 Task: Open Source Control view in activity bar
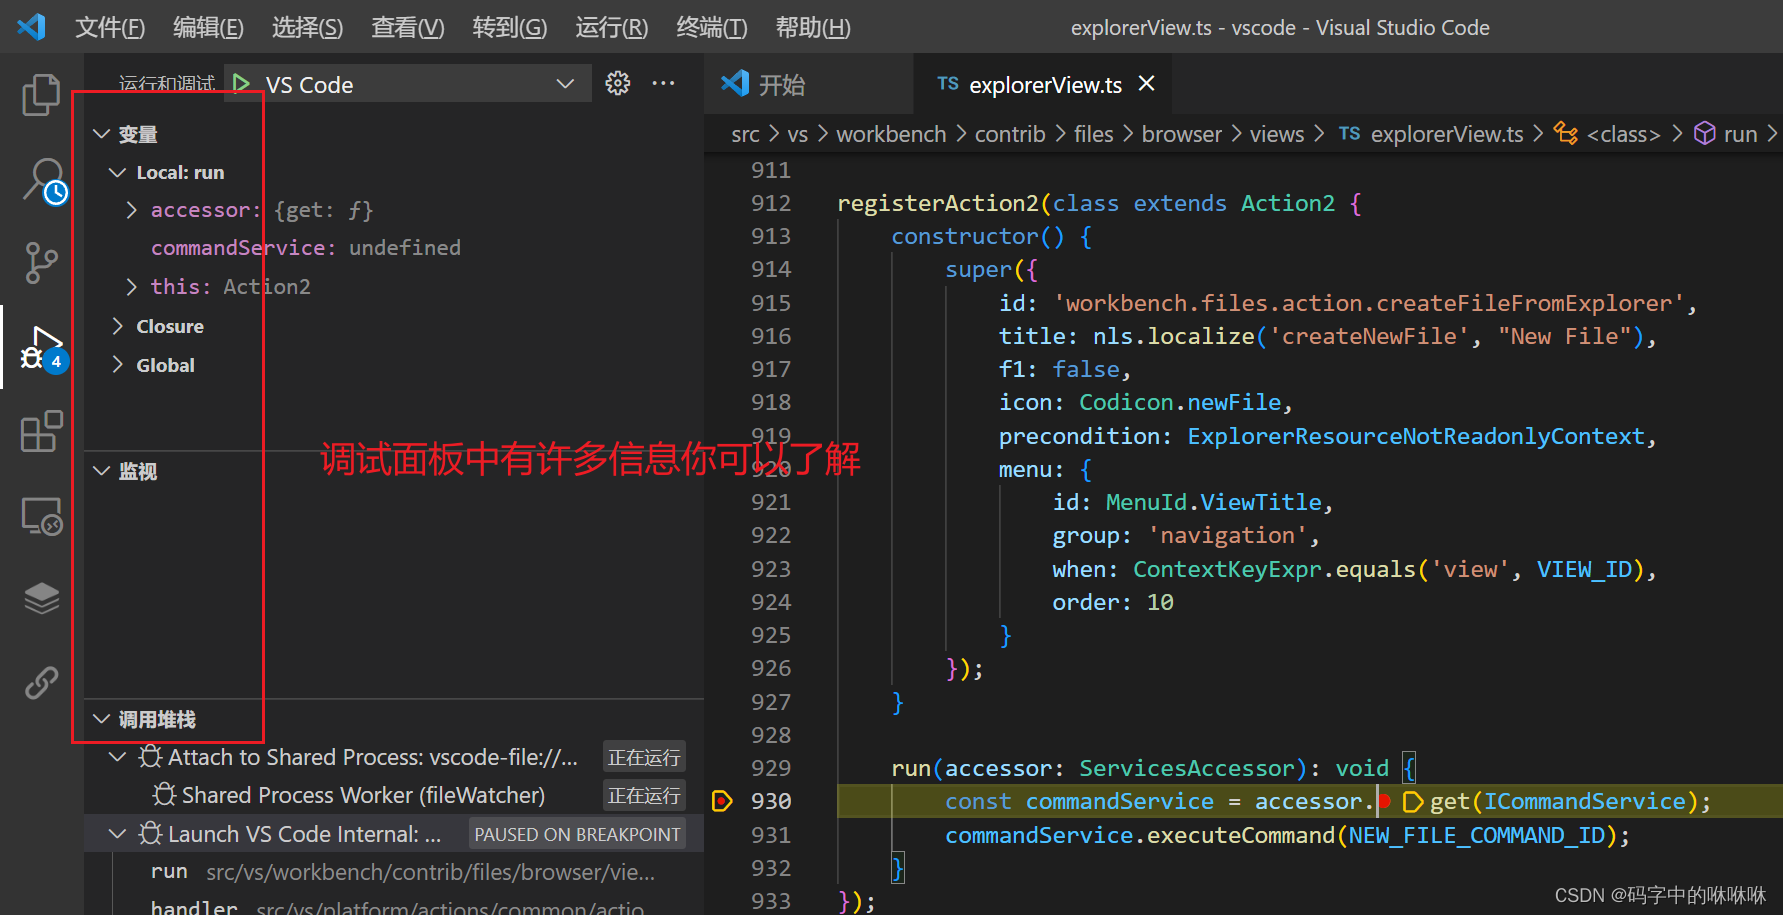coord(41,262)
